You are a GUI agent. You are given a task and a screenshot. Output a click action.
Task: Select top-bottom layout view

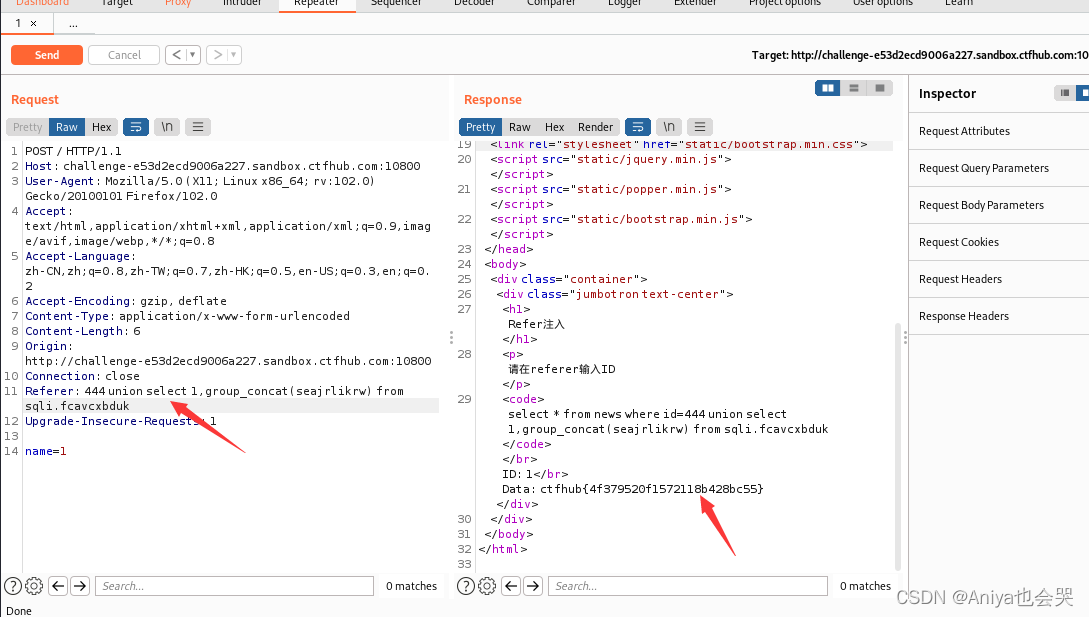(854, 88)
